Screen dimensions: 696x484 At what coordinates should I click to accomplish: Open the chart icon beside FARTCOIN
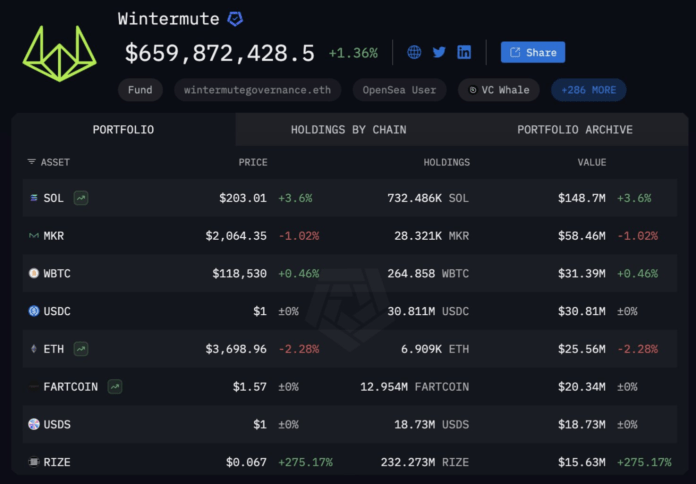[115, 387]
